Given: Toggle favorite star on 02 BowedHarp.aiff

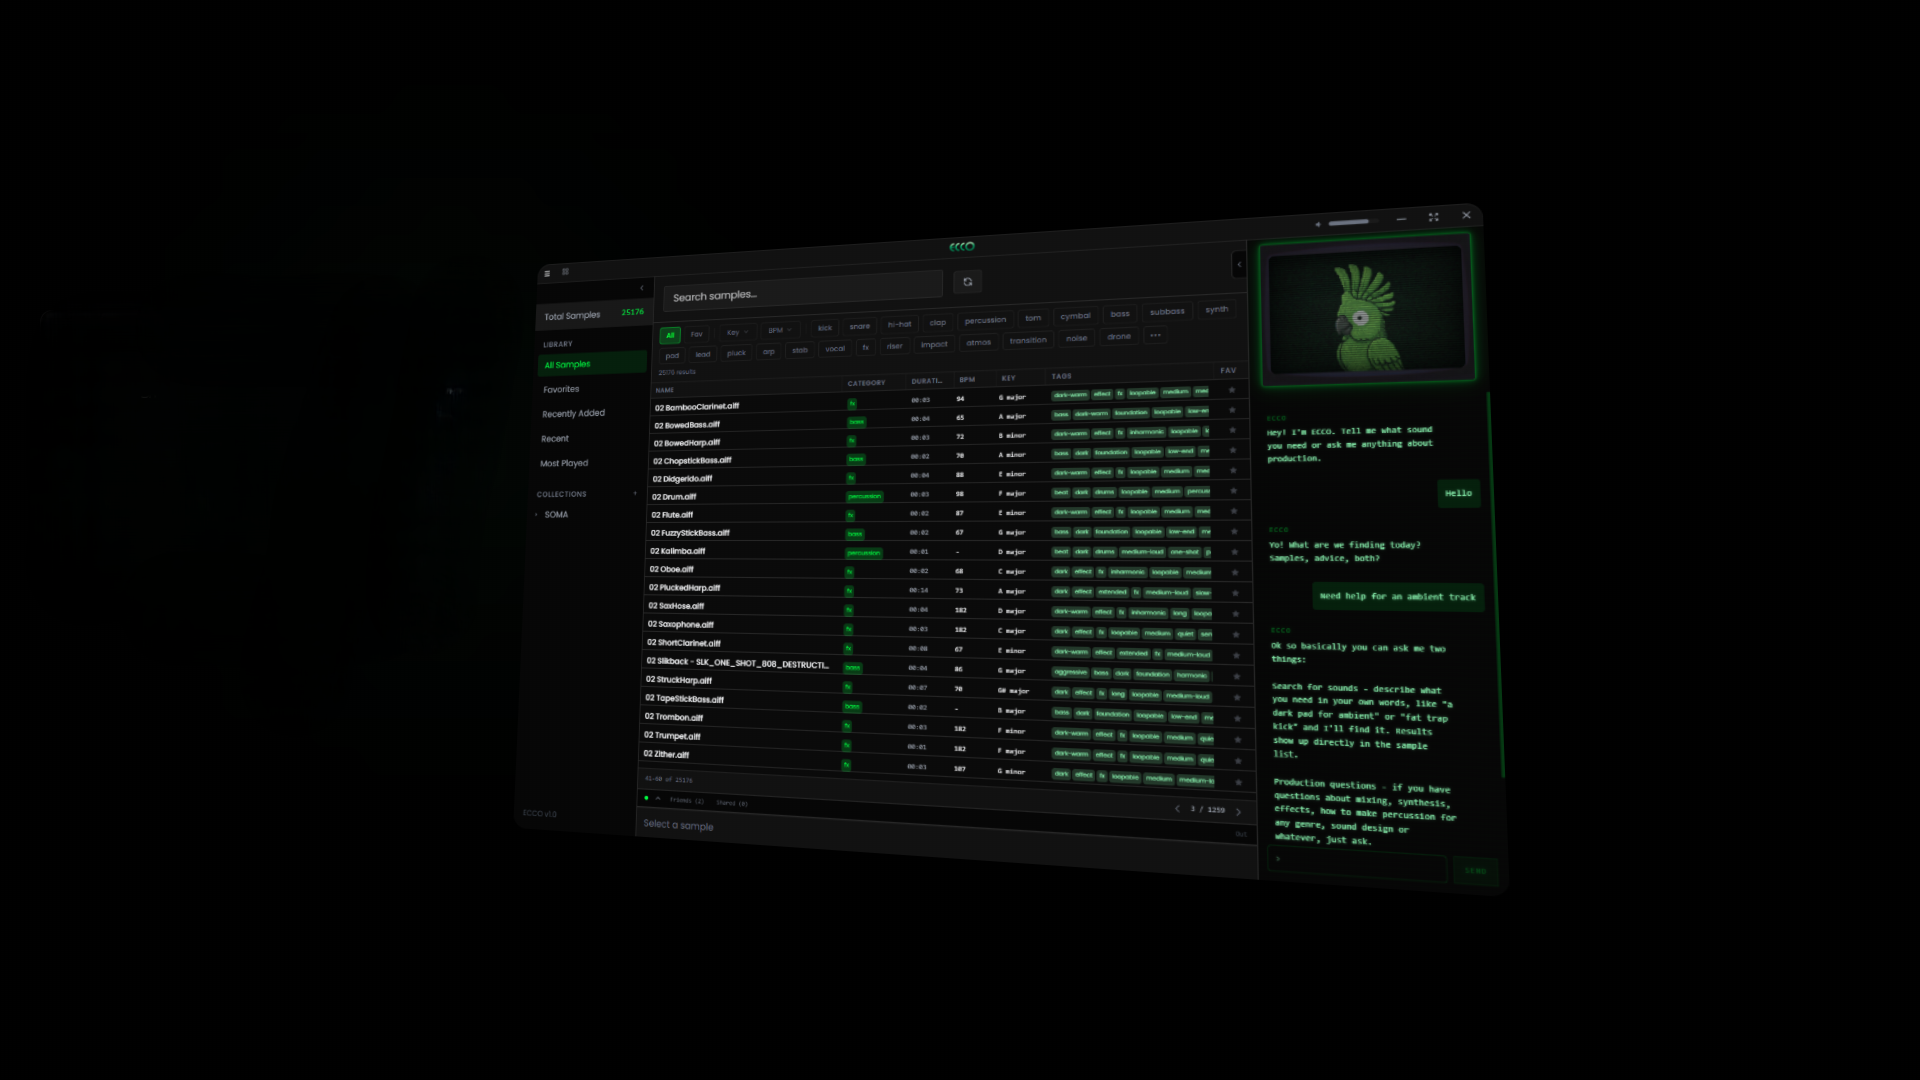Looking at the screenshot, I should [x=1233, y=430].
